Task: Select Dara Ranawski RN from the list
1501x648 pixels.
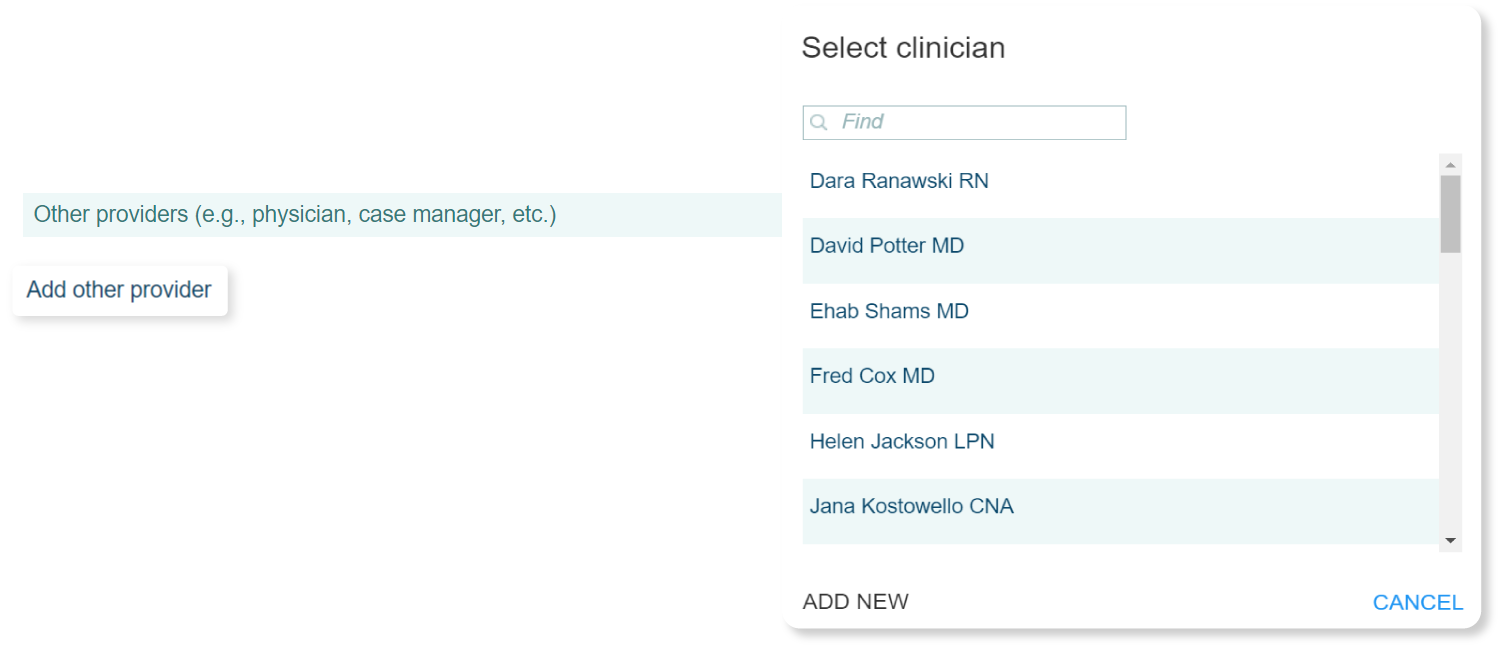Action: pos(1120,181)
